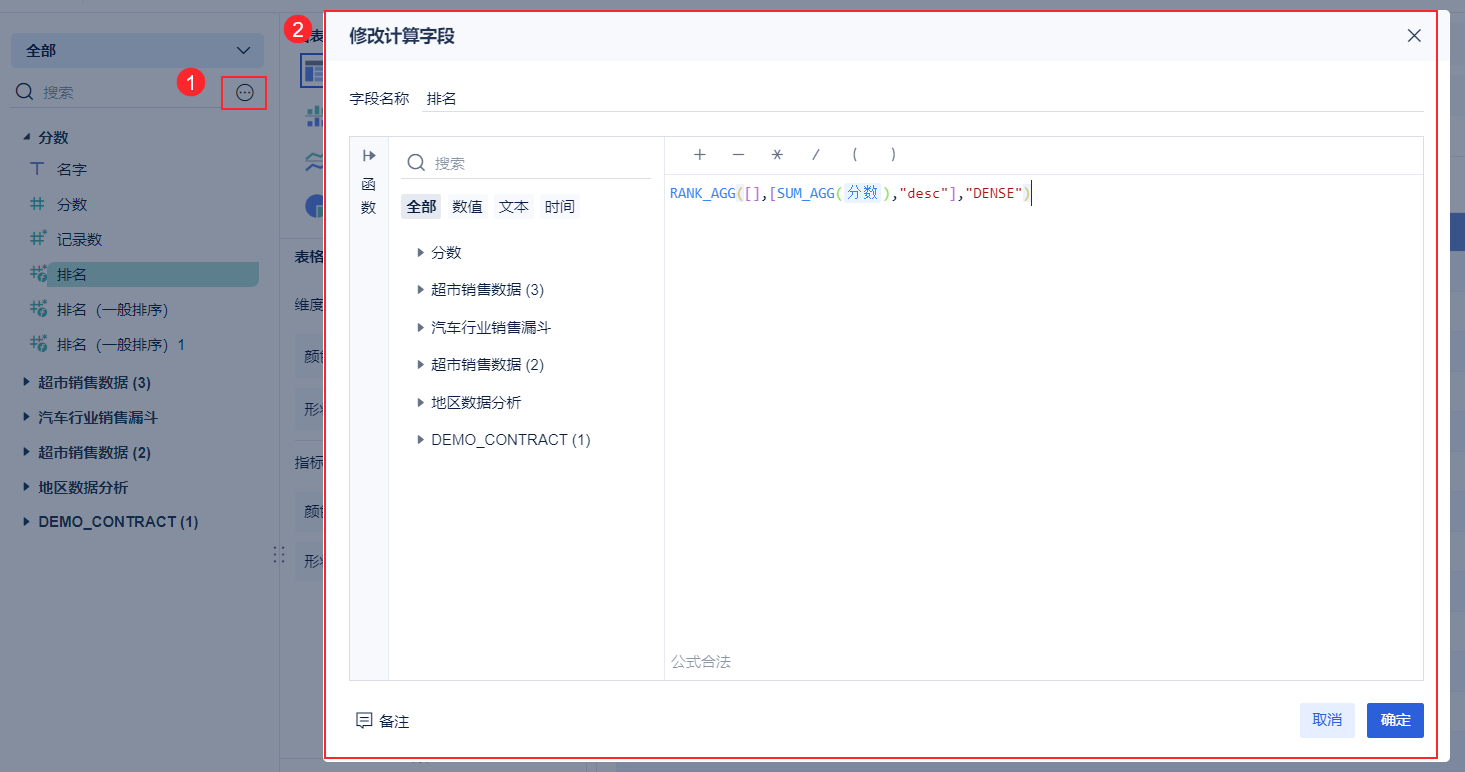Click the 公式合法 status text
This screenshot has height=772, width=1465.
(701, 662)
